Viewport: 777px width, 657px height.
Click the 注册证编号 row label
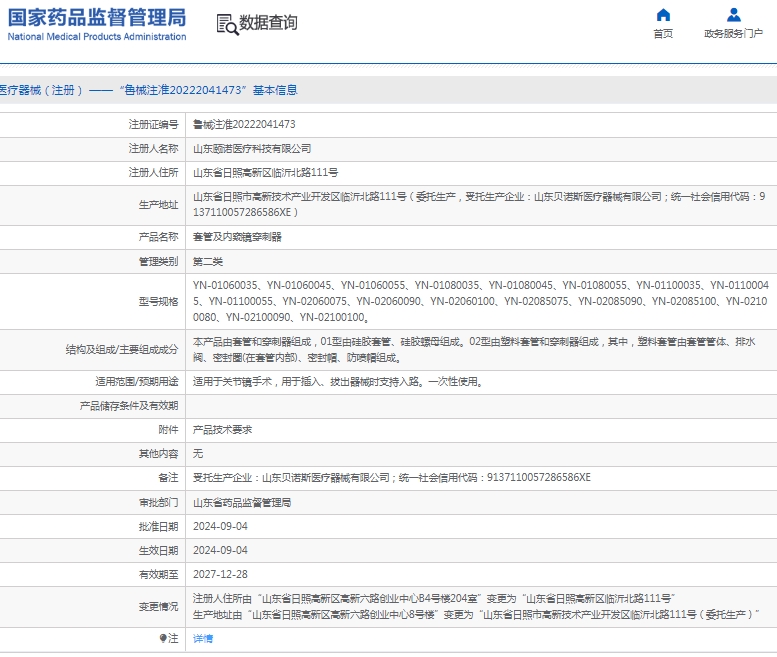point(153,124)
